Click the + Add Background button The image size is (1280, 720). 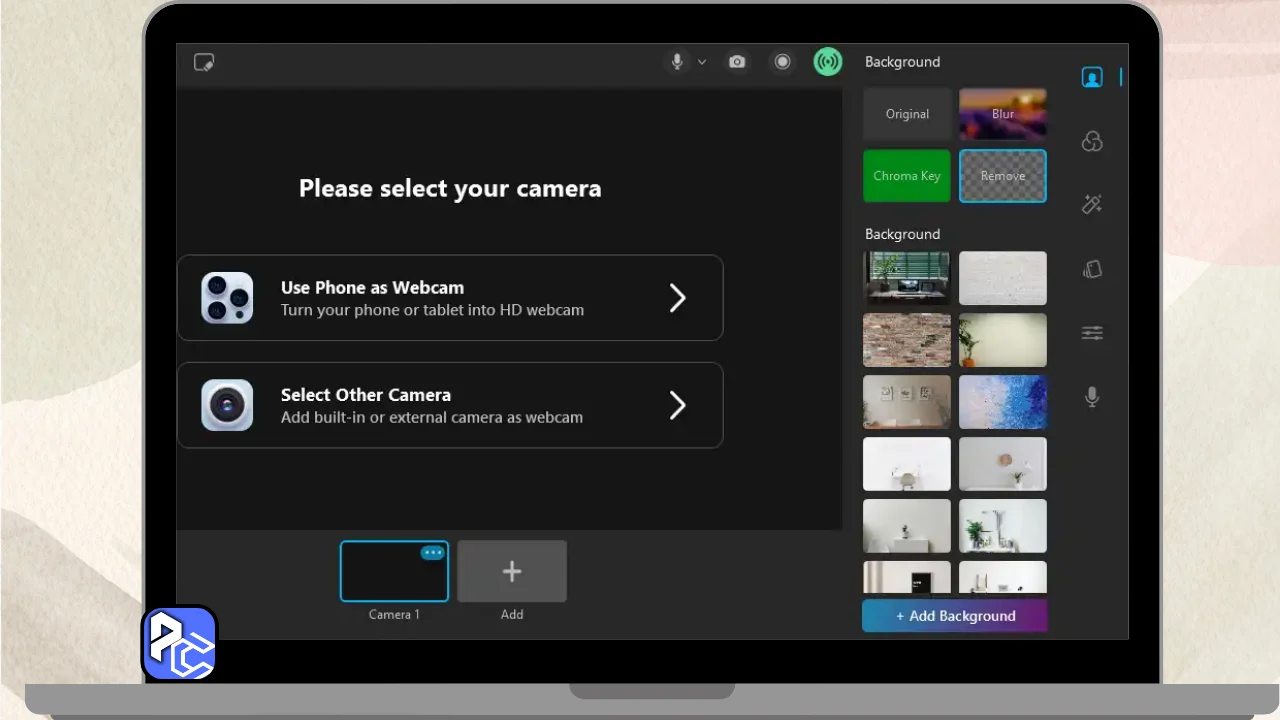click(955, 616)
